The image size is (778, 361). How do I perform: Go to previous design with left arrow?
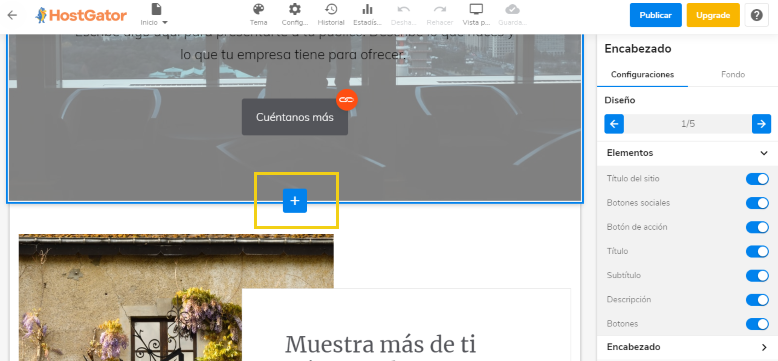[x=614, y=123]
